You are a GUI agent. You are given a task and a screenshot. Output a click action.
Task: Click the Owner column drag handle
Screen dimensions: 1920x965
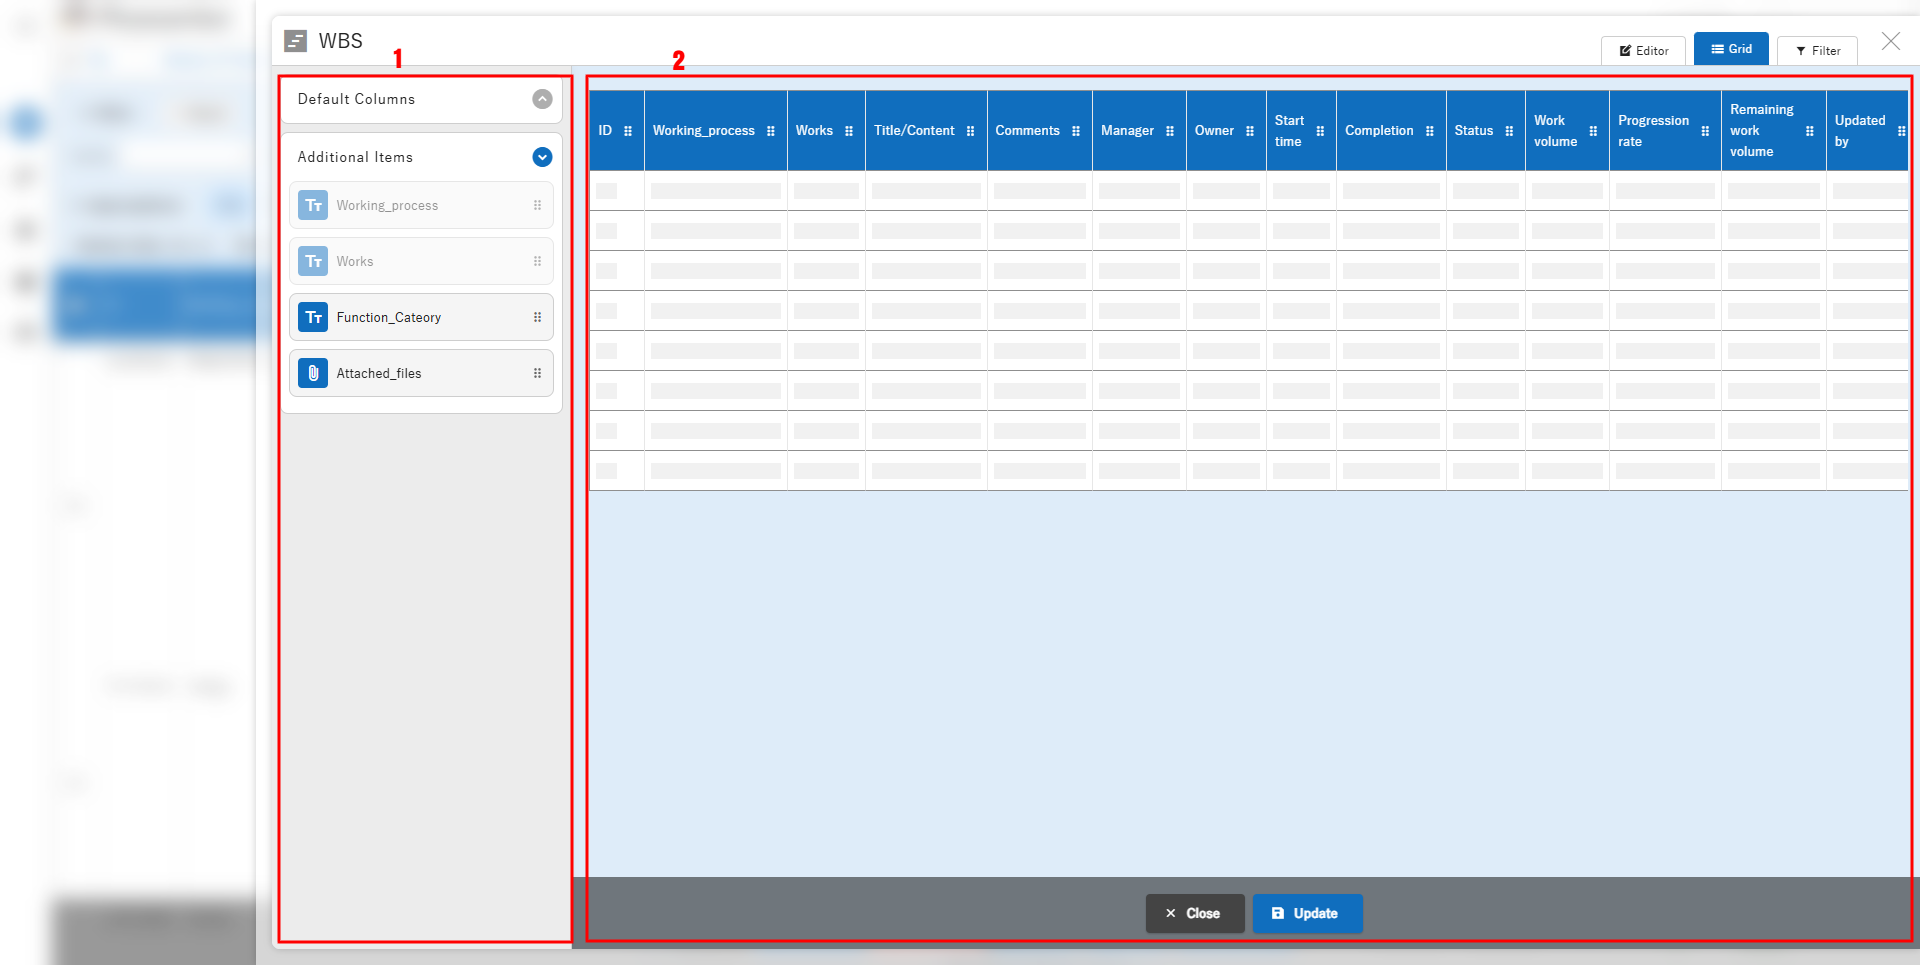pos(1250,131)
